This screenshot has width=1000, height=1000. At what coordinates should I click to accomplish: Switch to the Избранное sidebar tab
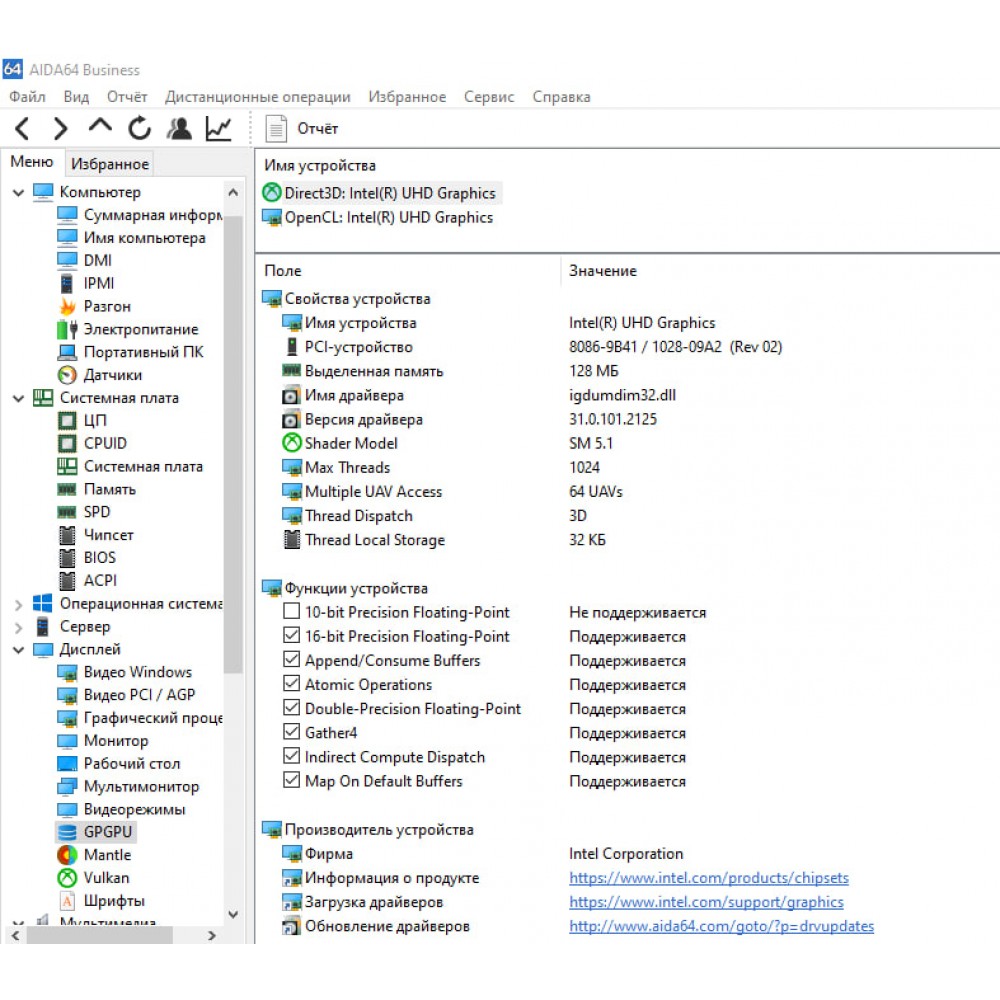coord(110,164)
